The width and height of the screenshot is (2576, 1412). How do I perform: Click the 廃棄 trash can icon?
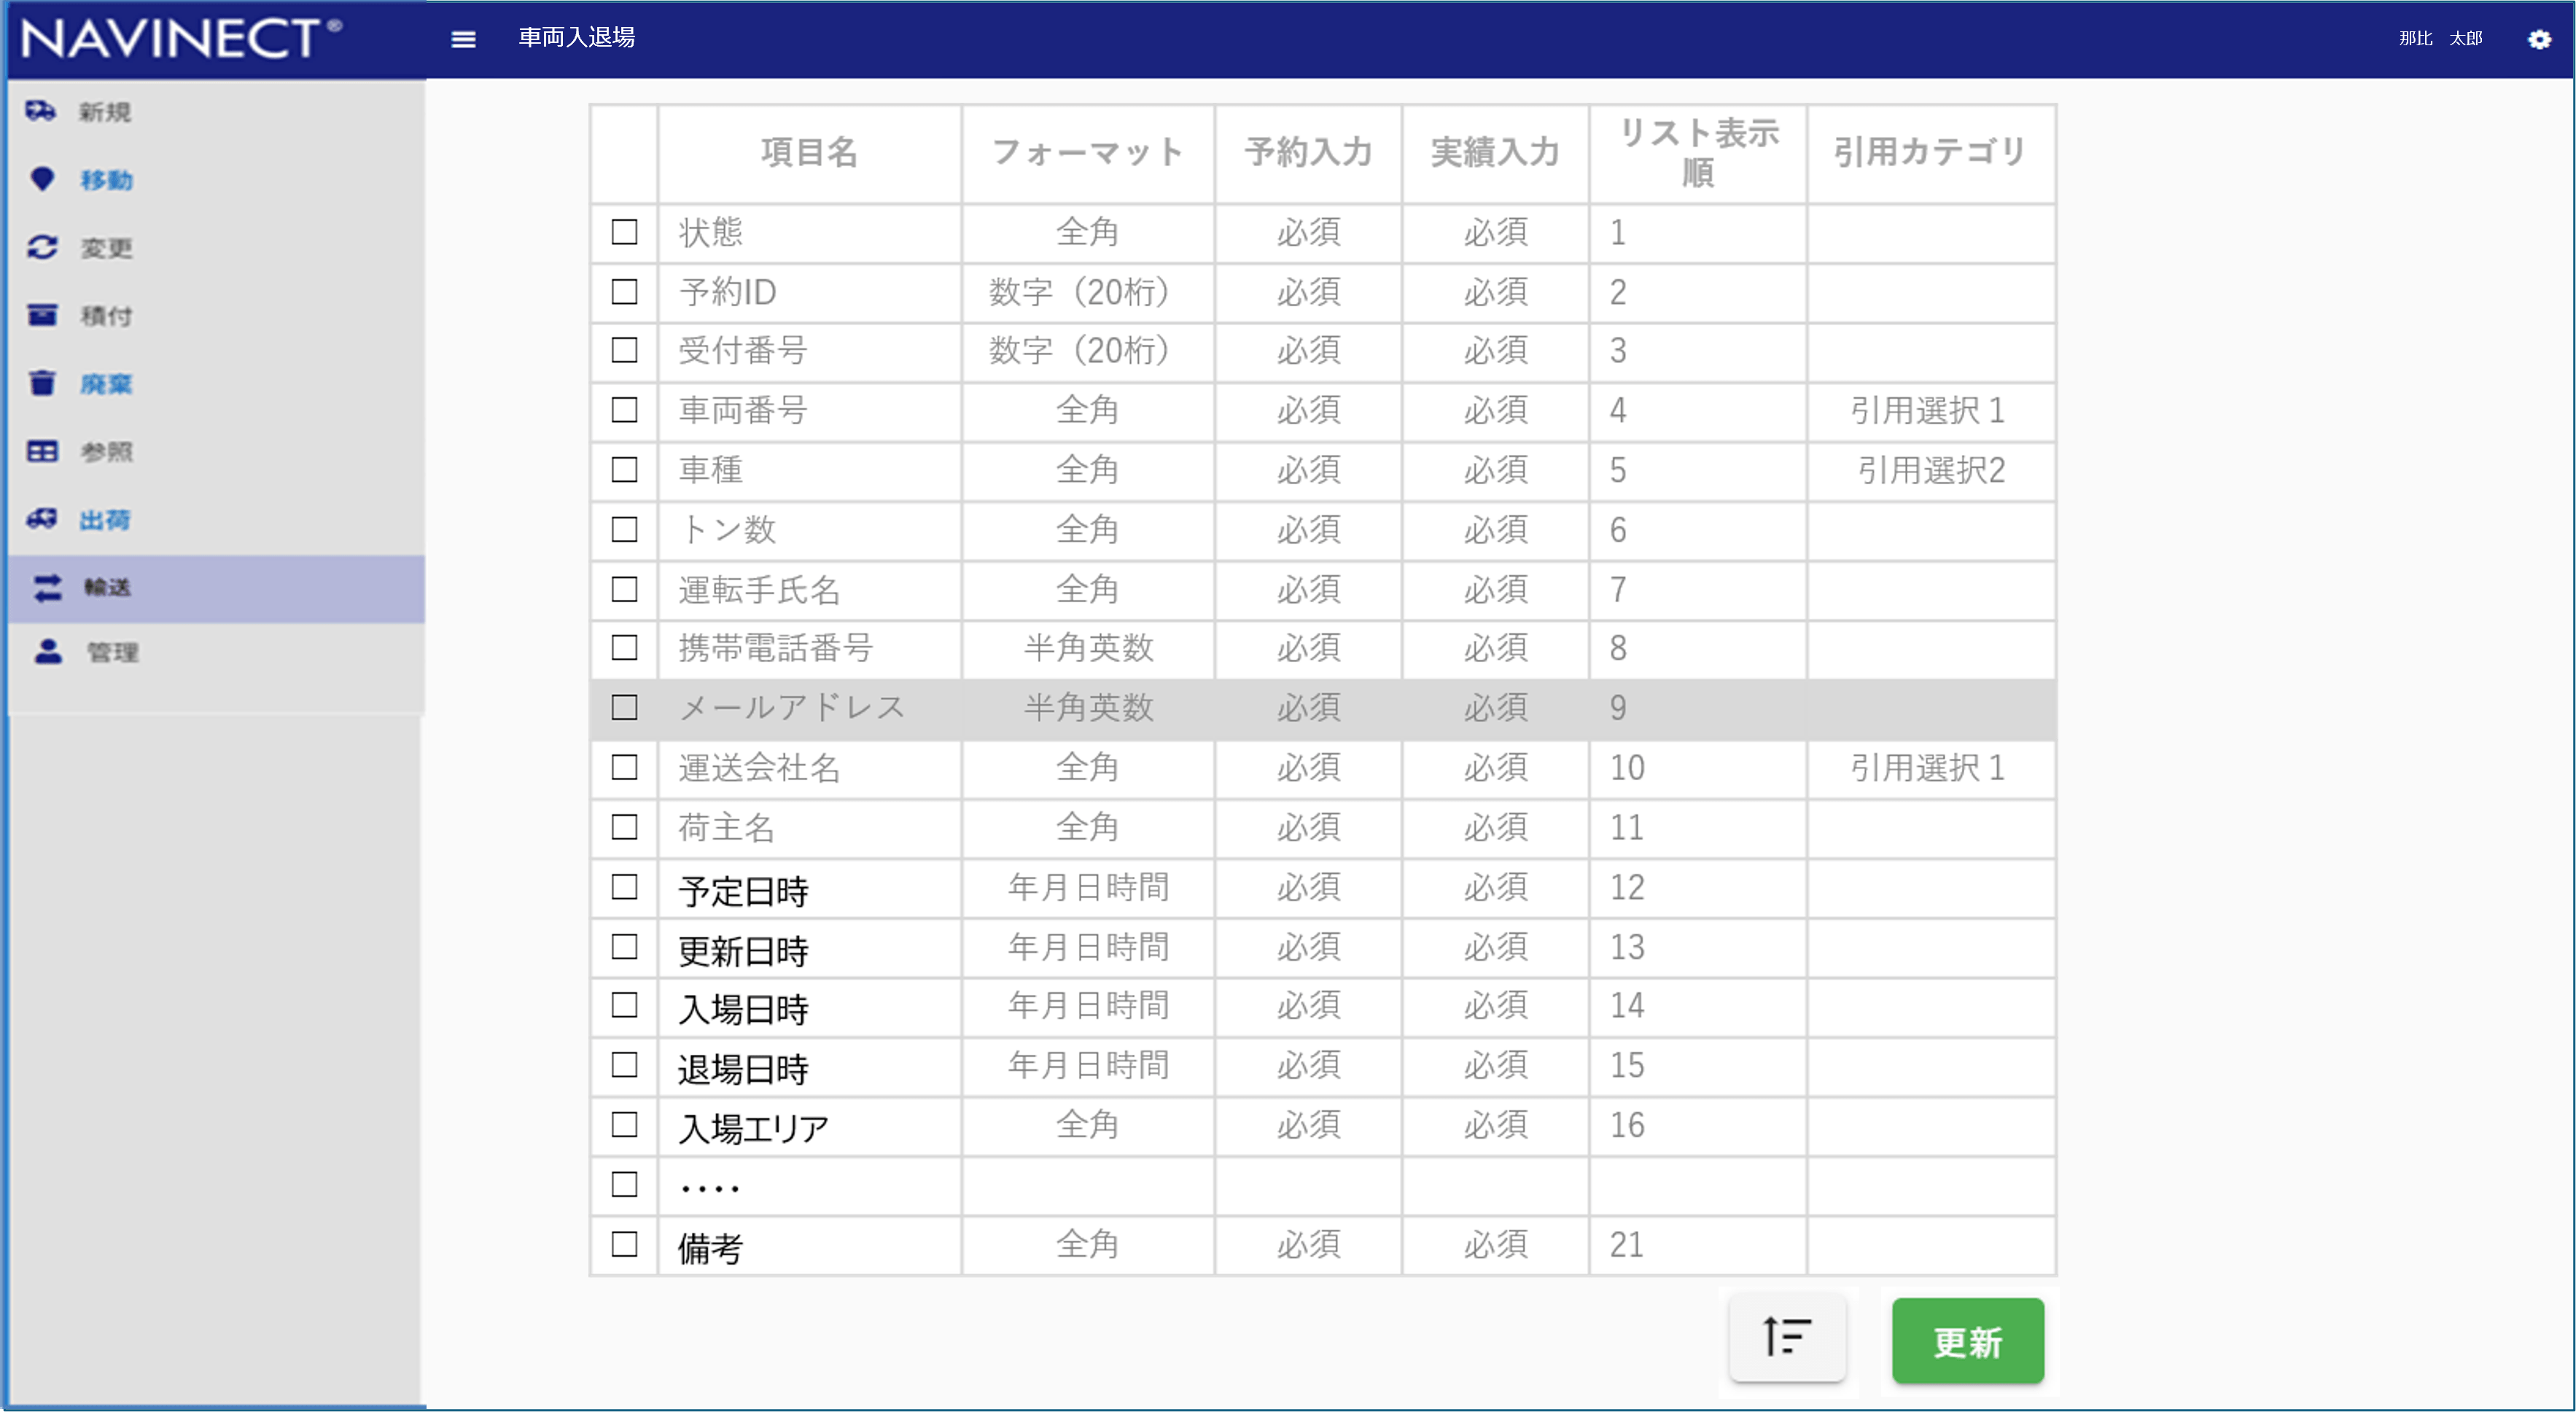(42, 383)
